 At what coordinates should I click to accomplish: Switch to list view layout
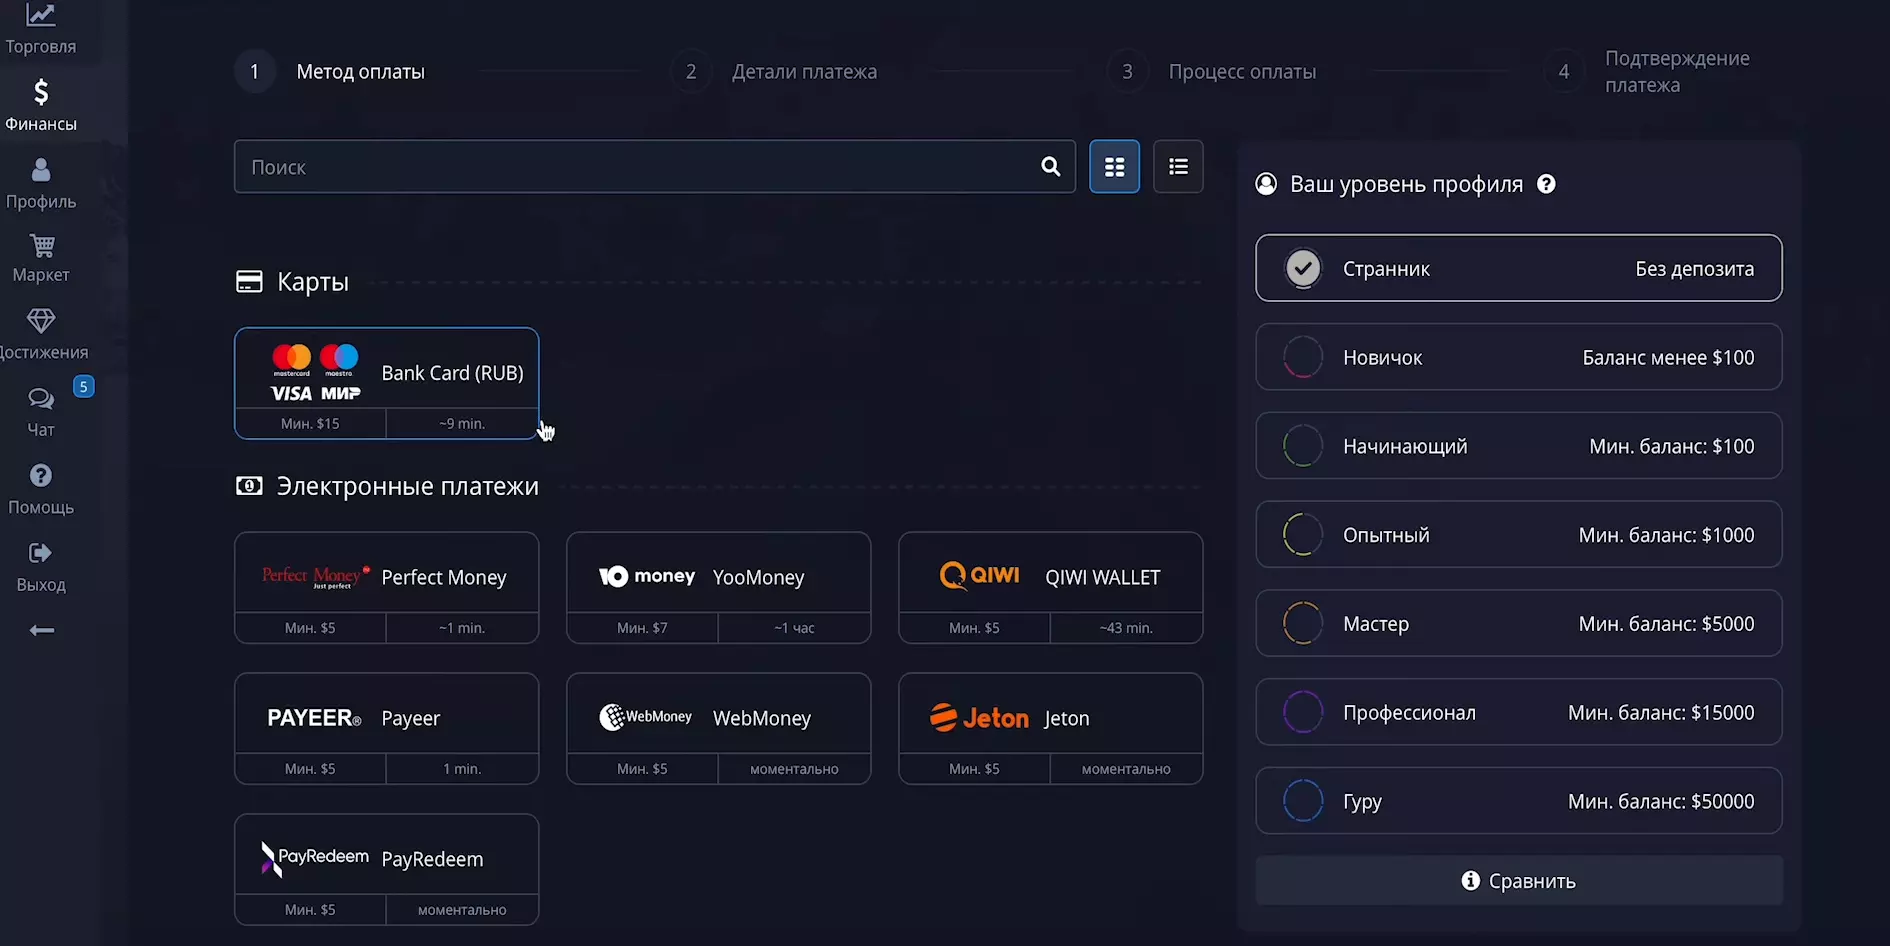[1178, 166]
